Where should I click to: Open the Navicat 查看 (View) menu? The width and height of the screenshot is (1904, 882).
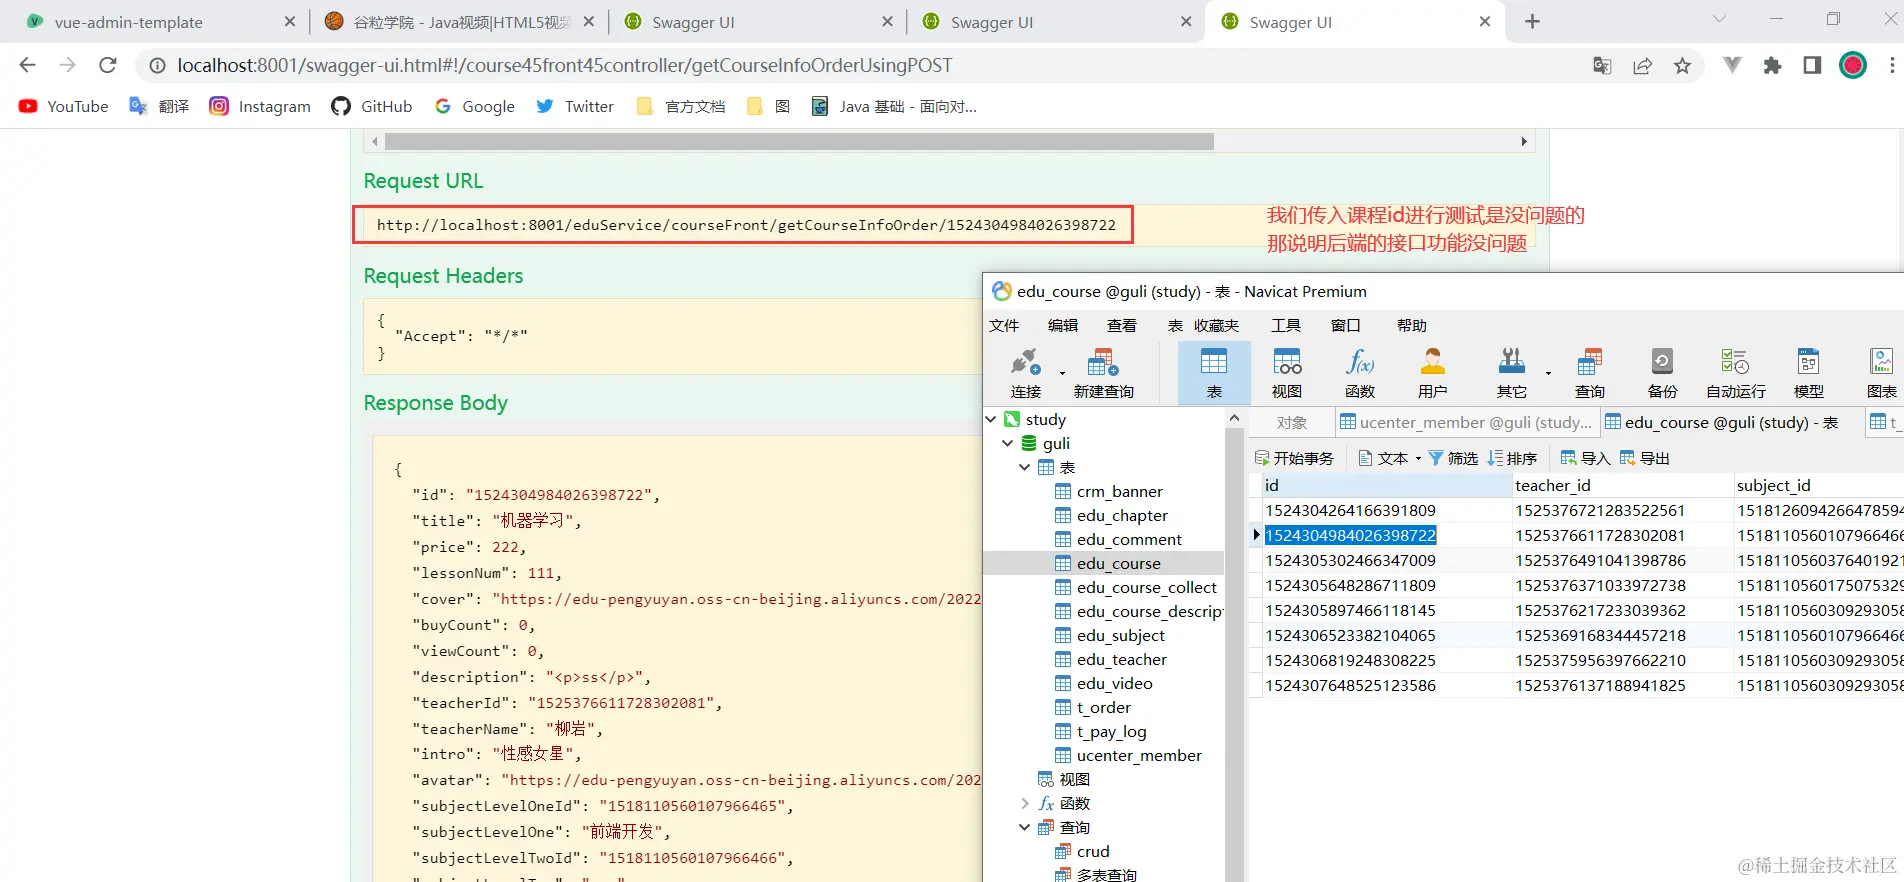click(1121, 325)
